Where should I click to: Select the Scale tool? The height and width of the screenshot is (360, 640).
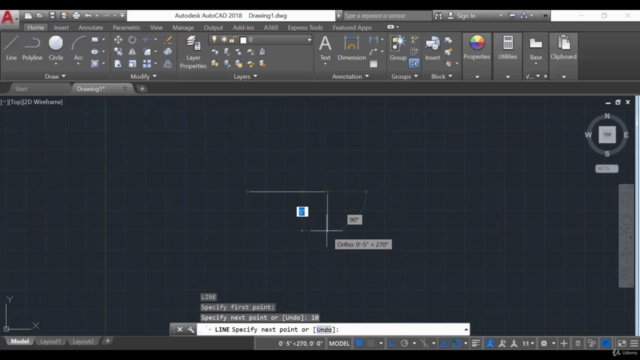coord(132,64)
